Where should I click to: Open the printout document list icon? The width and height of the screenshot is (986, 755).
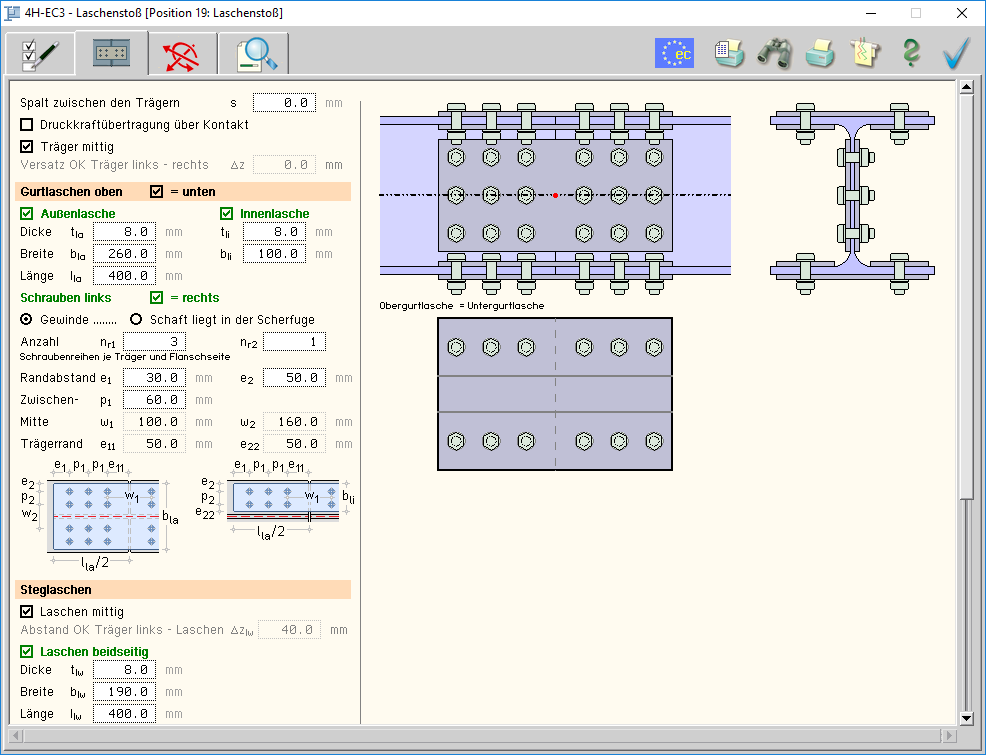point(729,53)
